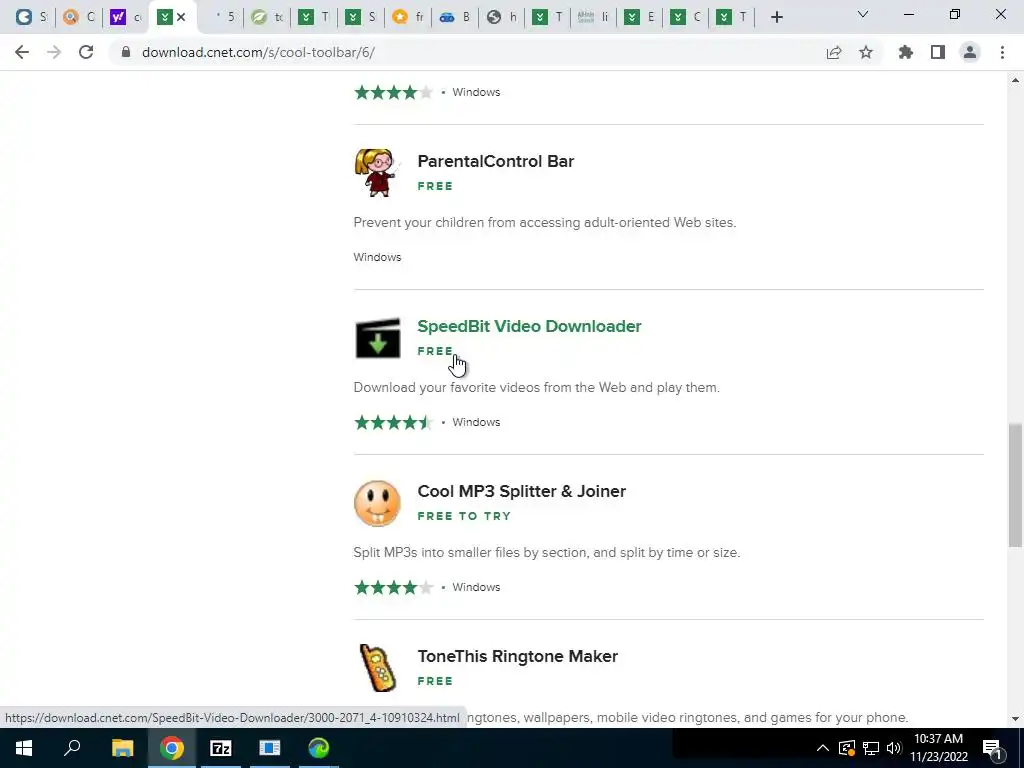
Task: Switch to the globe icon tab
Action: pyautogui.click(x=502, y=17)
